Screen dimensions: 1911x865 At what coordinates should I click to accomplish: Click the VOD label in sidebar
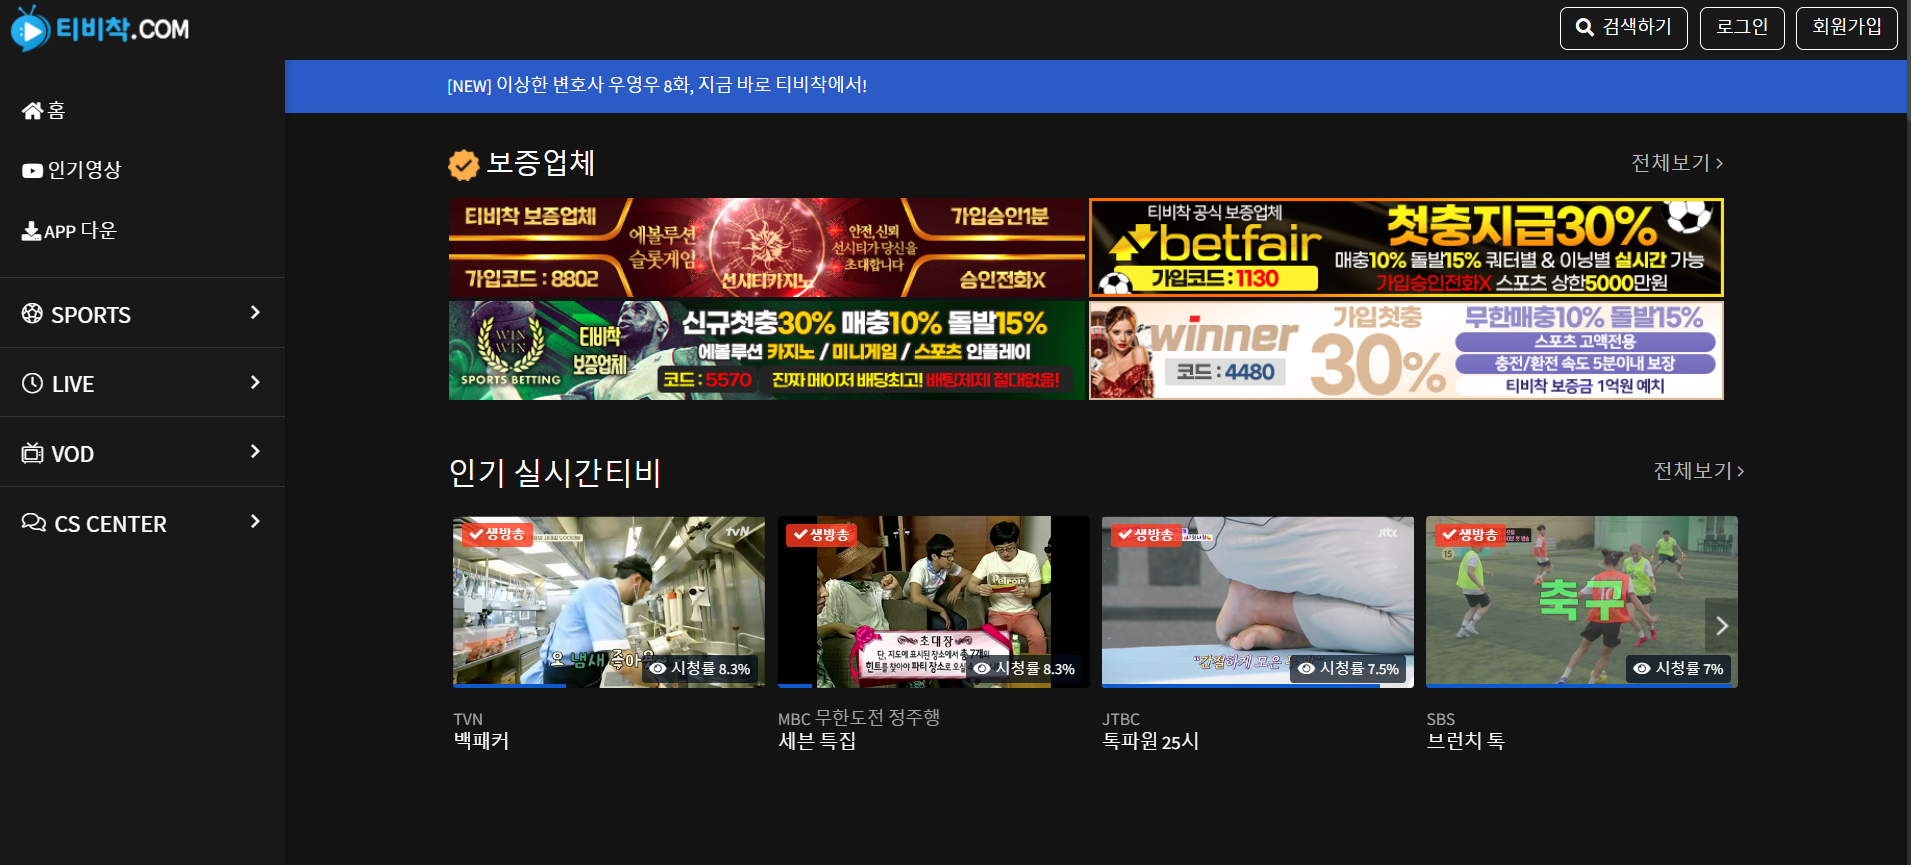73,454
